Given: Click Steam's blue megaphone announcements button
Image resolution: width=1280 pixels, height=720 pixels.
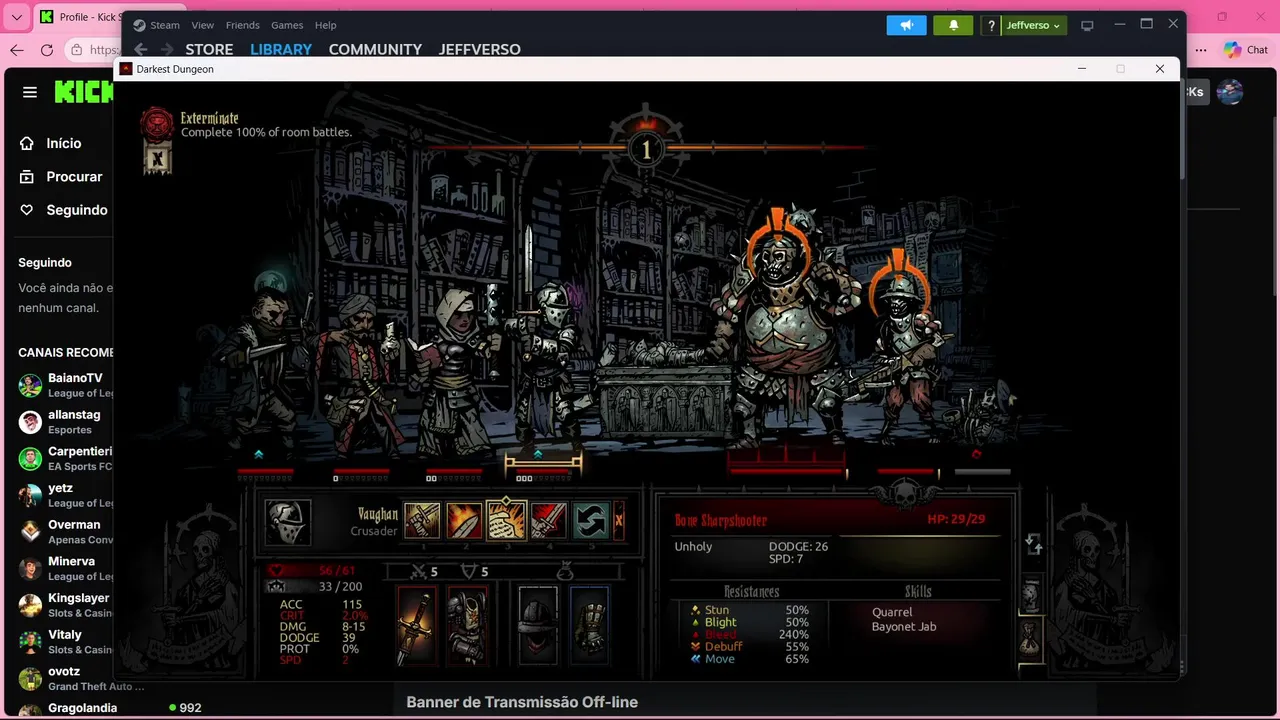Looking at the screenshot, I should [907, 25].
